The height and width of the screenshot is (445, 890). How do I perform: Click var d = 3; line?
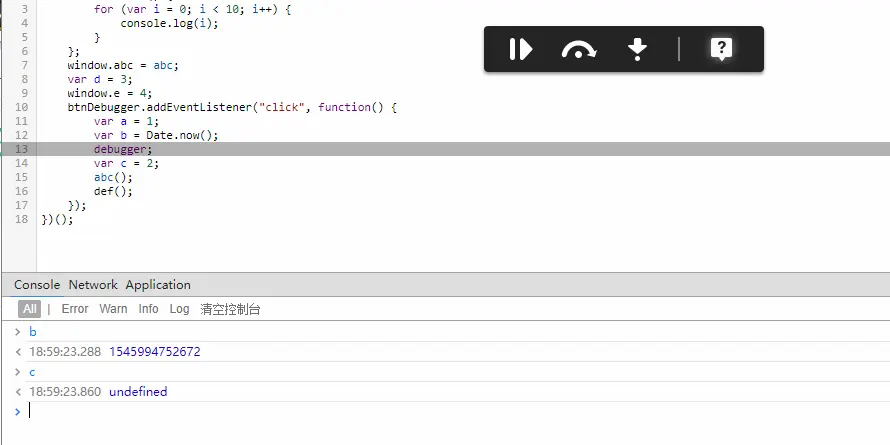click(x=100, y=79)
